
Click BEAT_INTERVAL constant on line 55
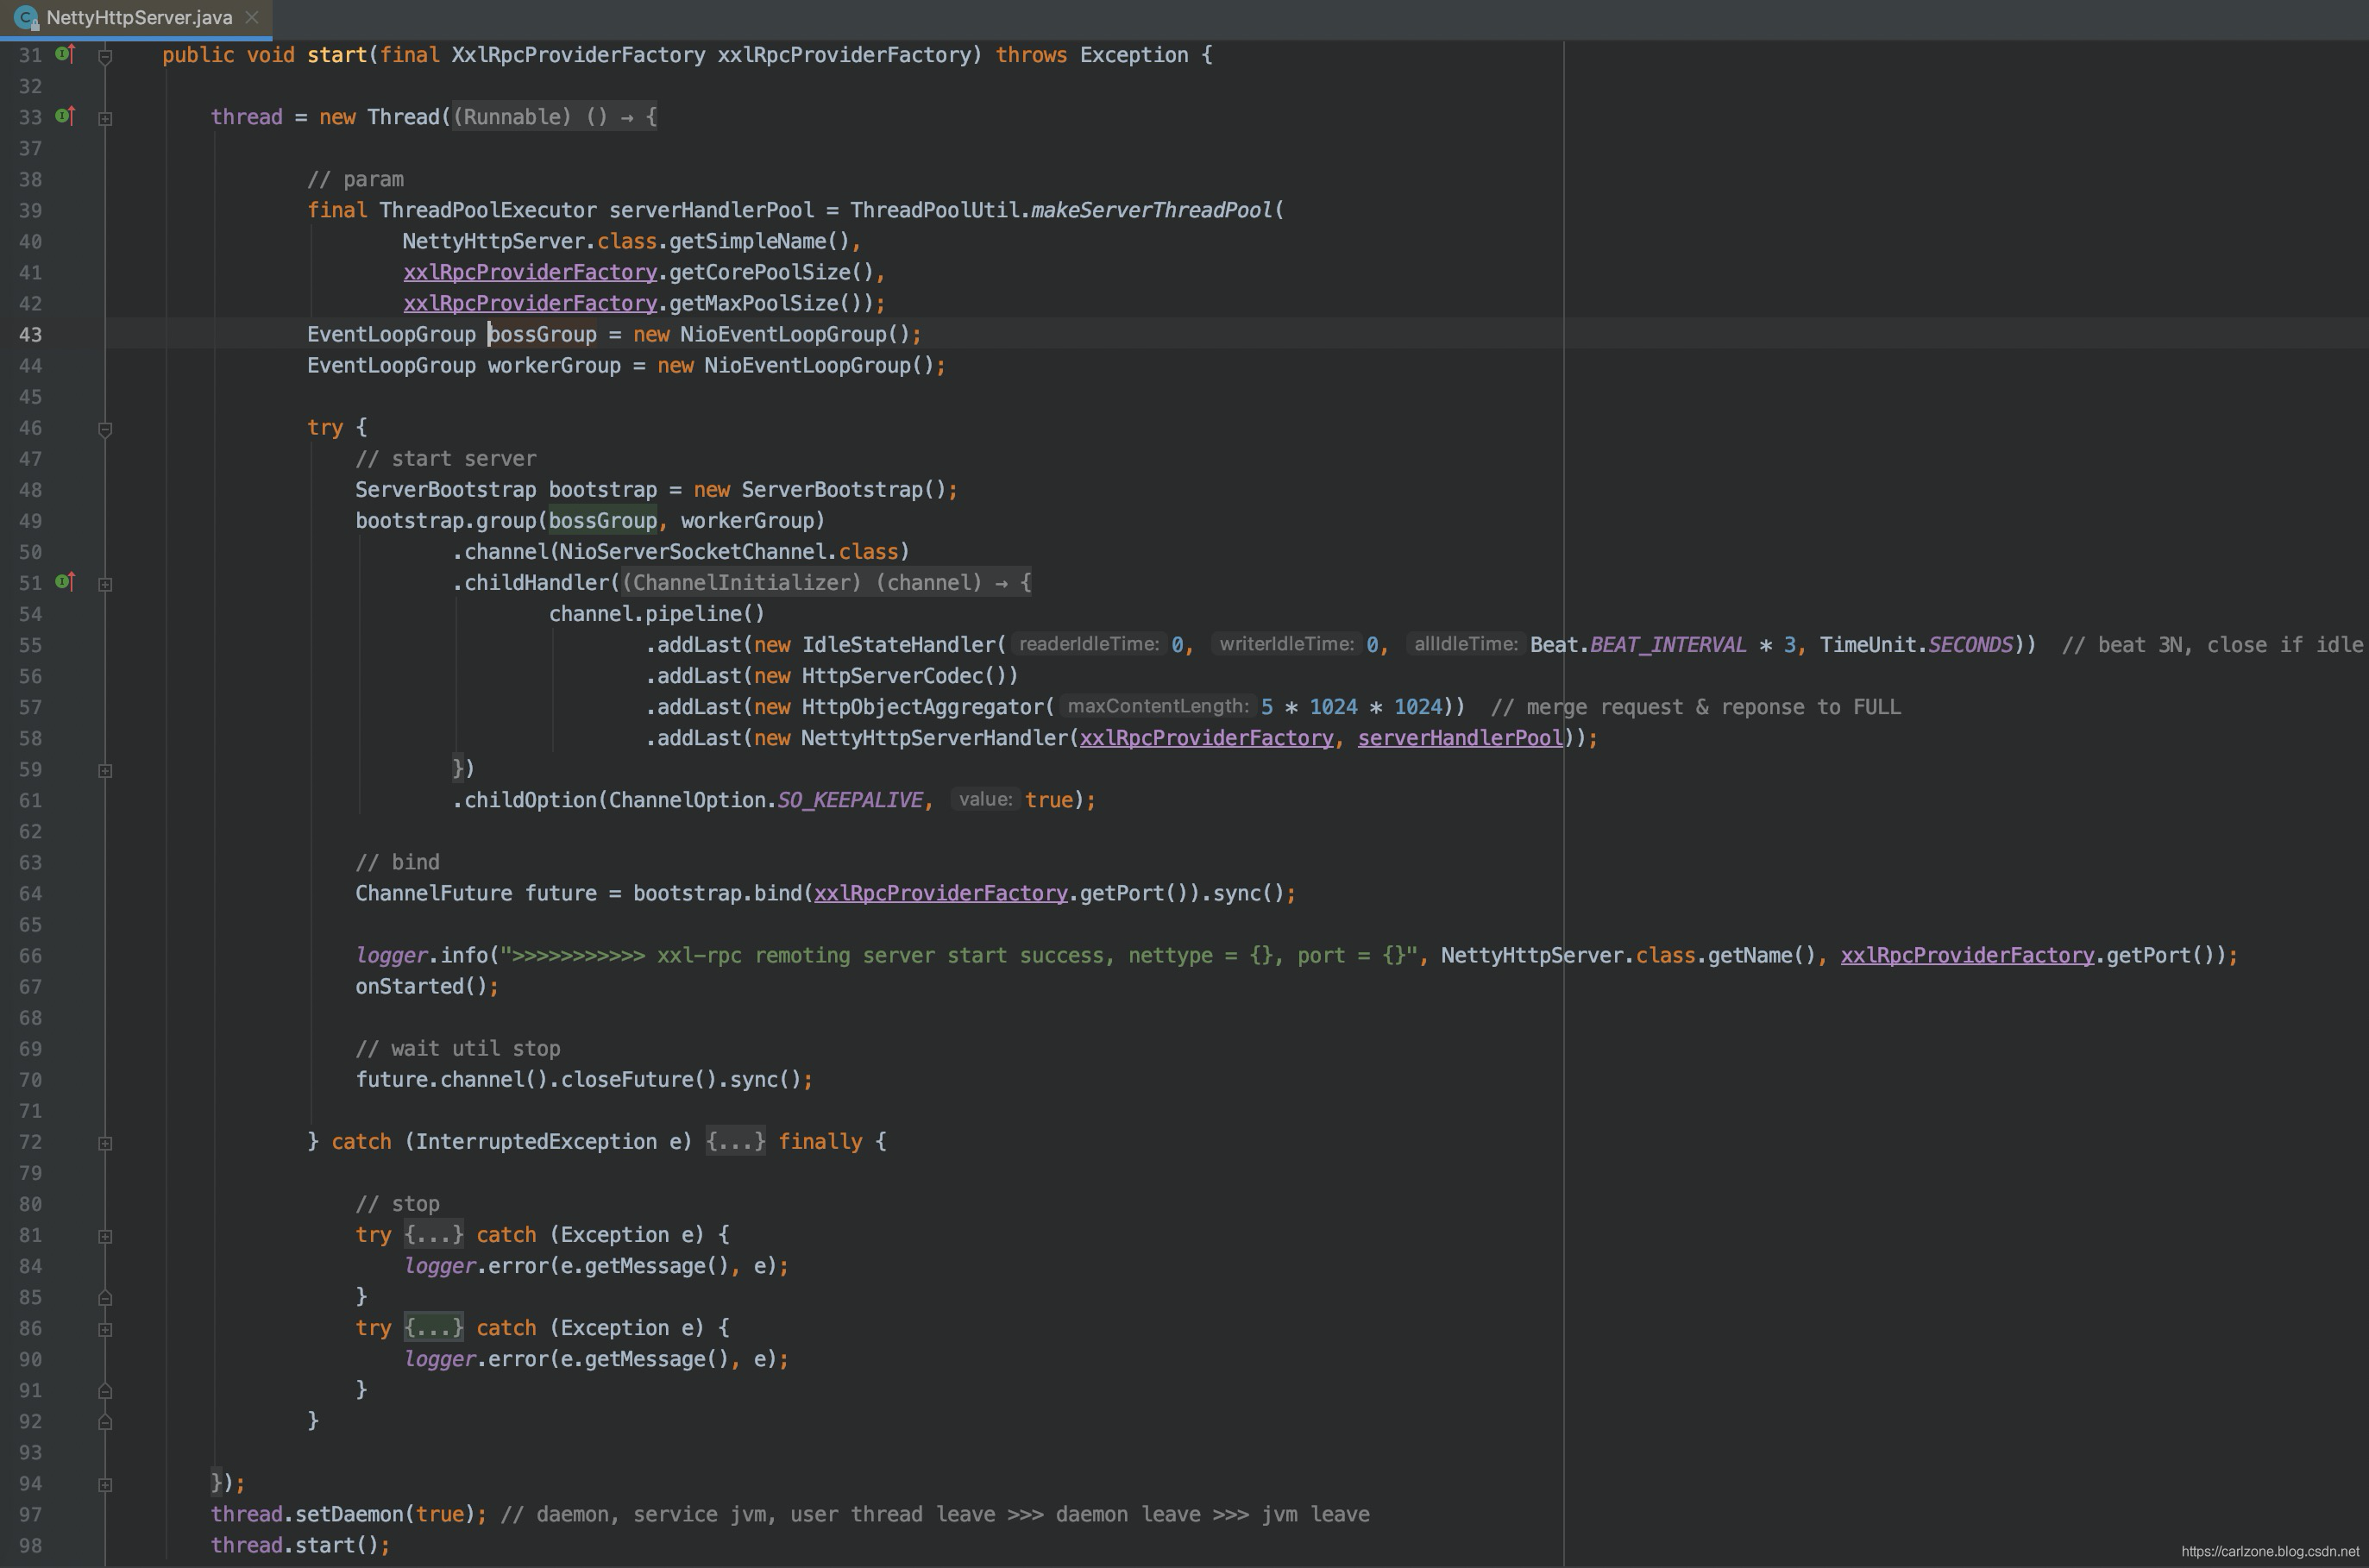coord(1668,645)
